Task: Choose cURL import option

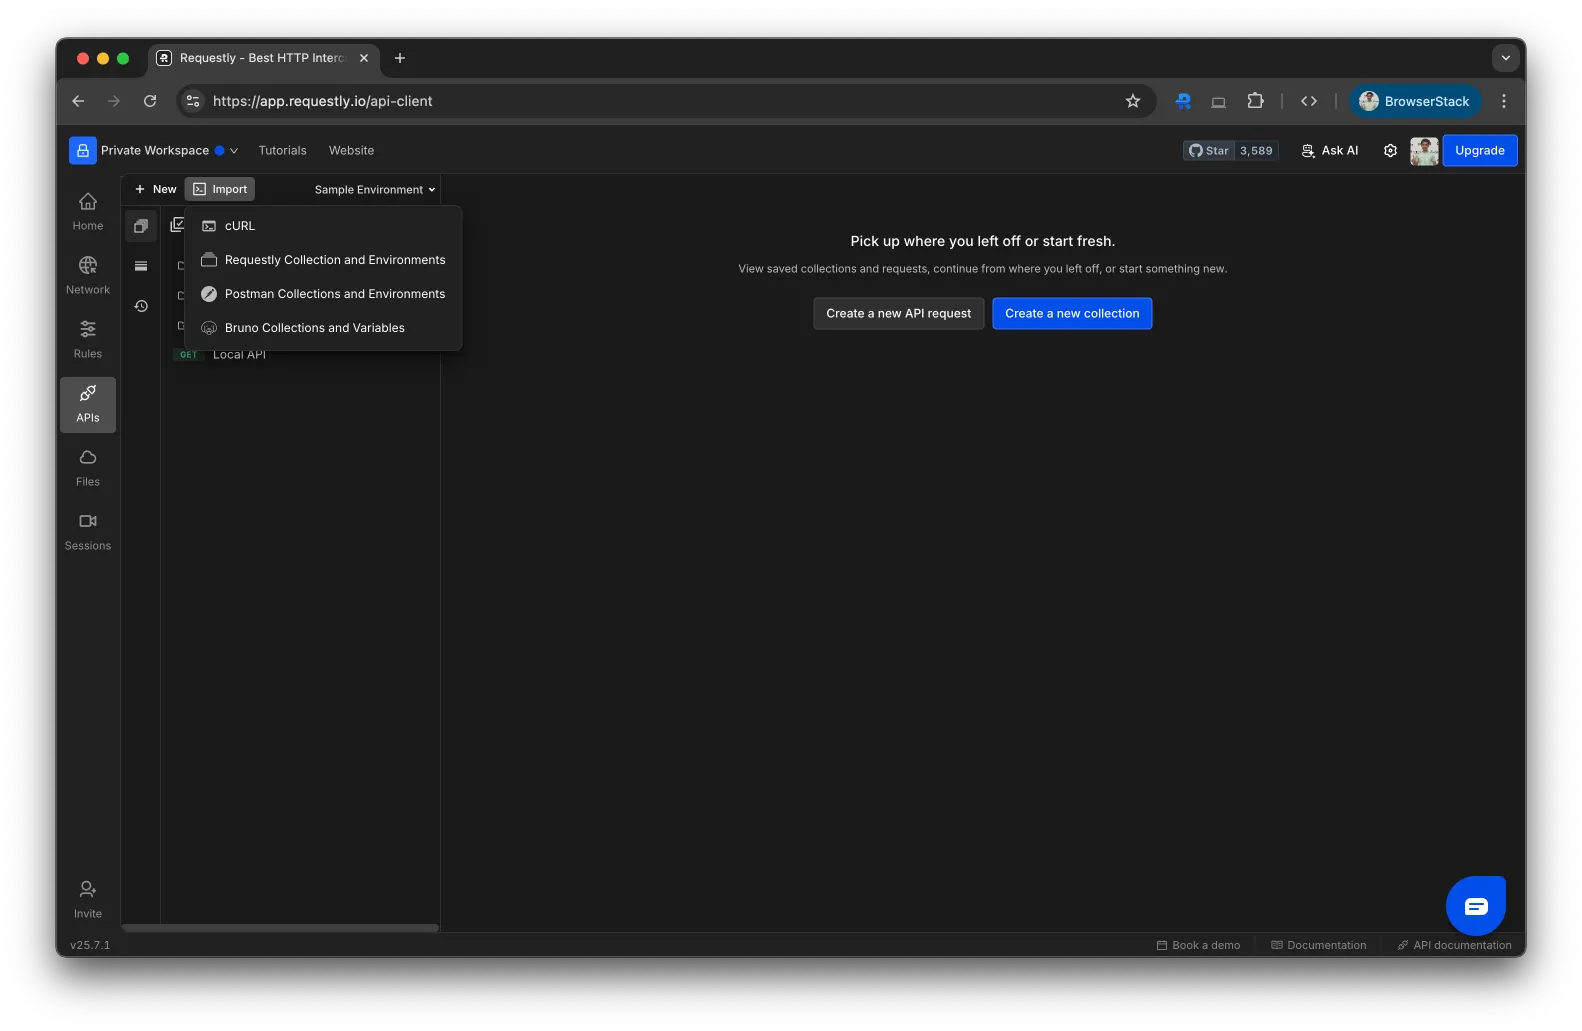Action: click(324, 226)
